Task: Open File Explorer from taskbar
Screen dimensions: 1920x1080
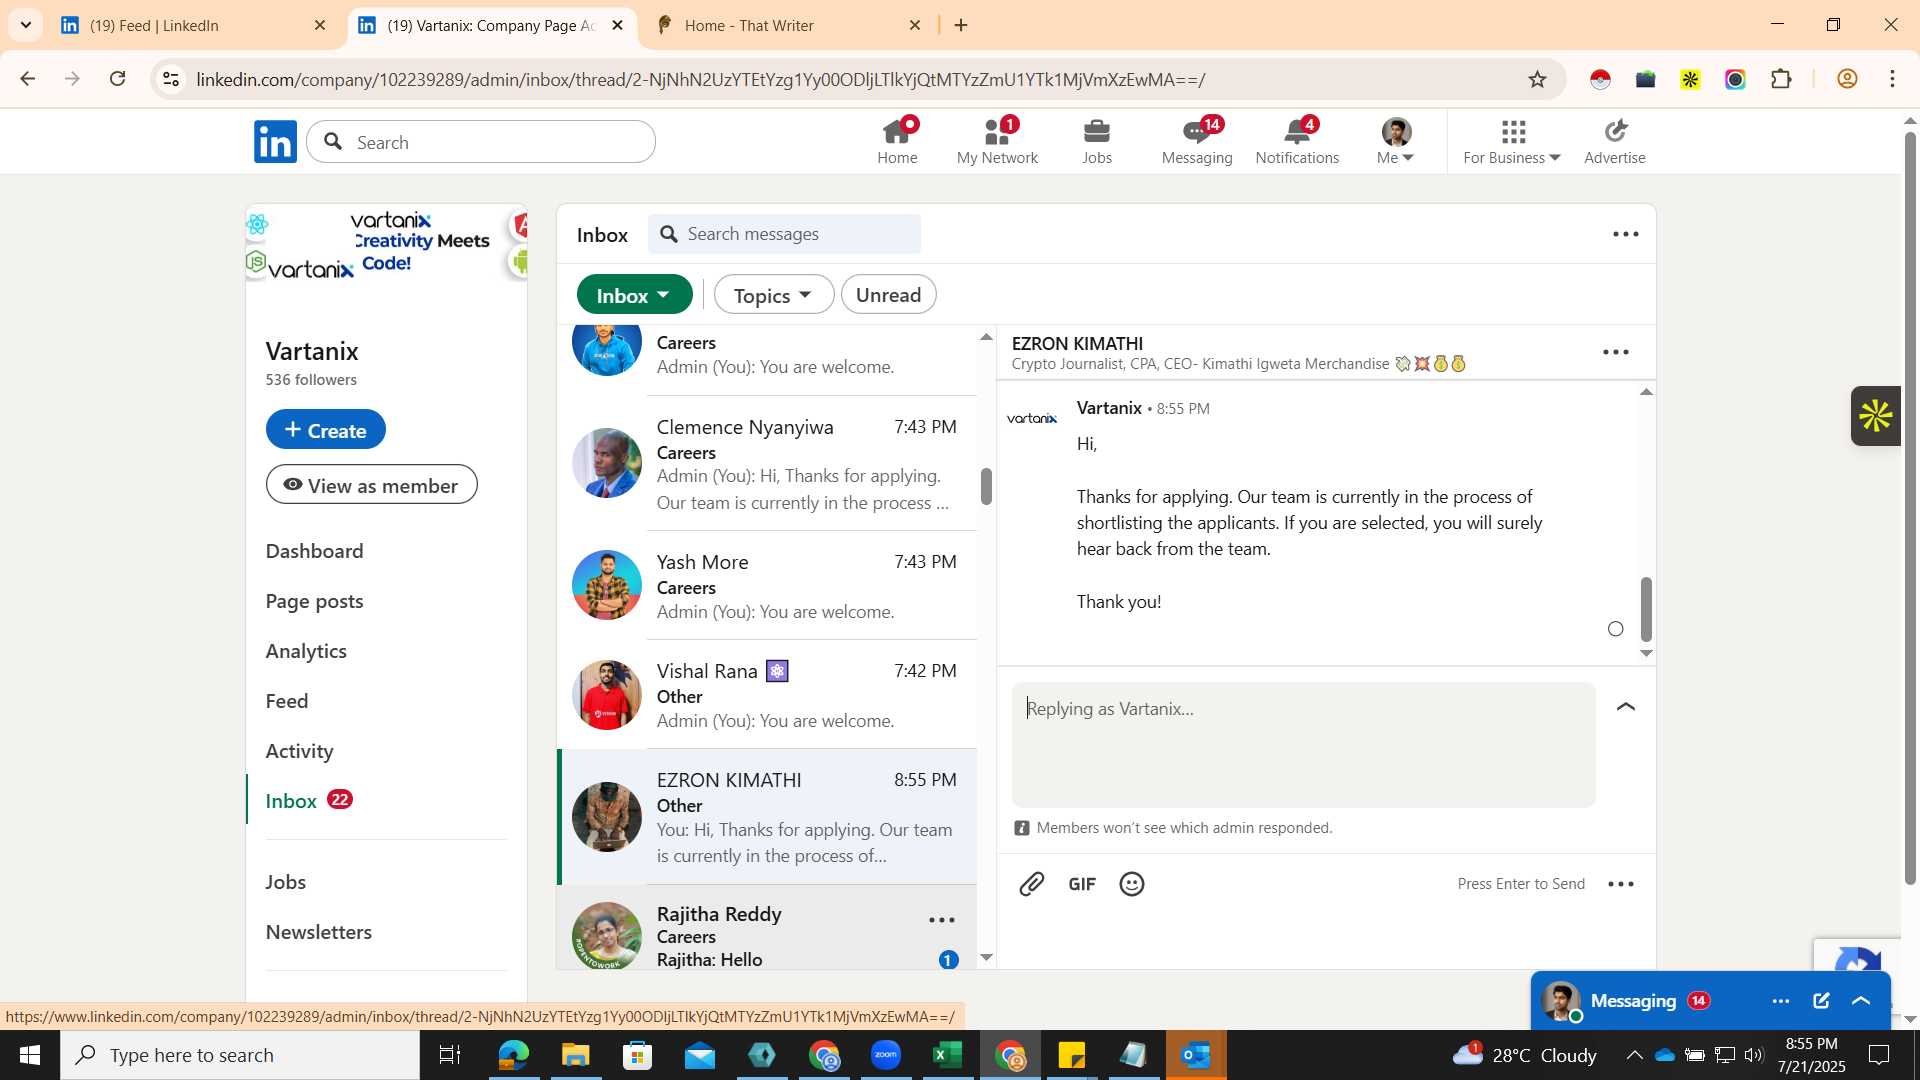Action: 576,1055
